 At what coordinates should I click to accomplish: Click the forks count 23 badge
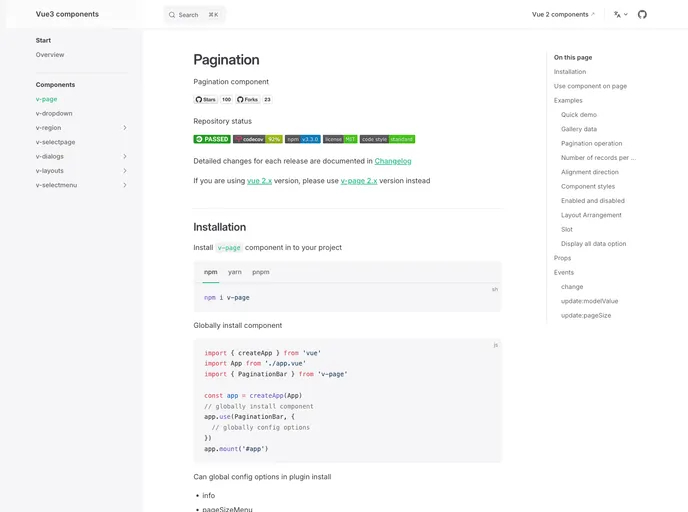coord(267,100)
